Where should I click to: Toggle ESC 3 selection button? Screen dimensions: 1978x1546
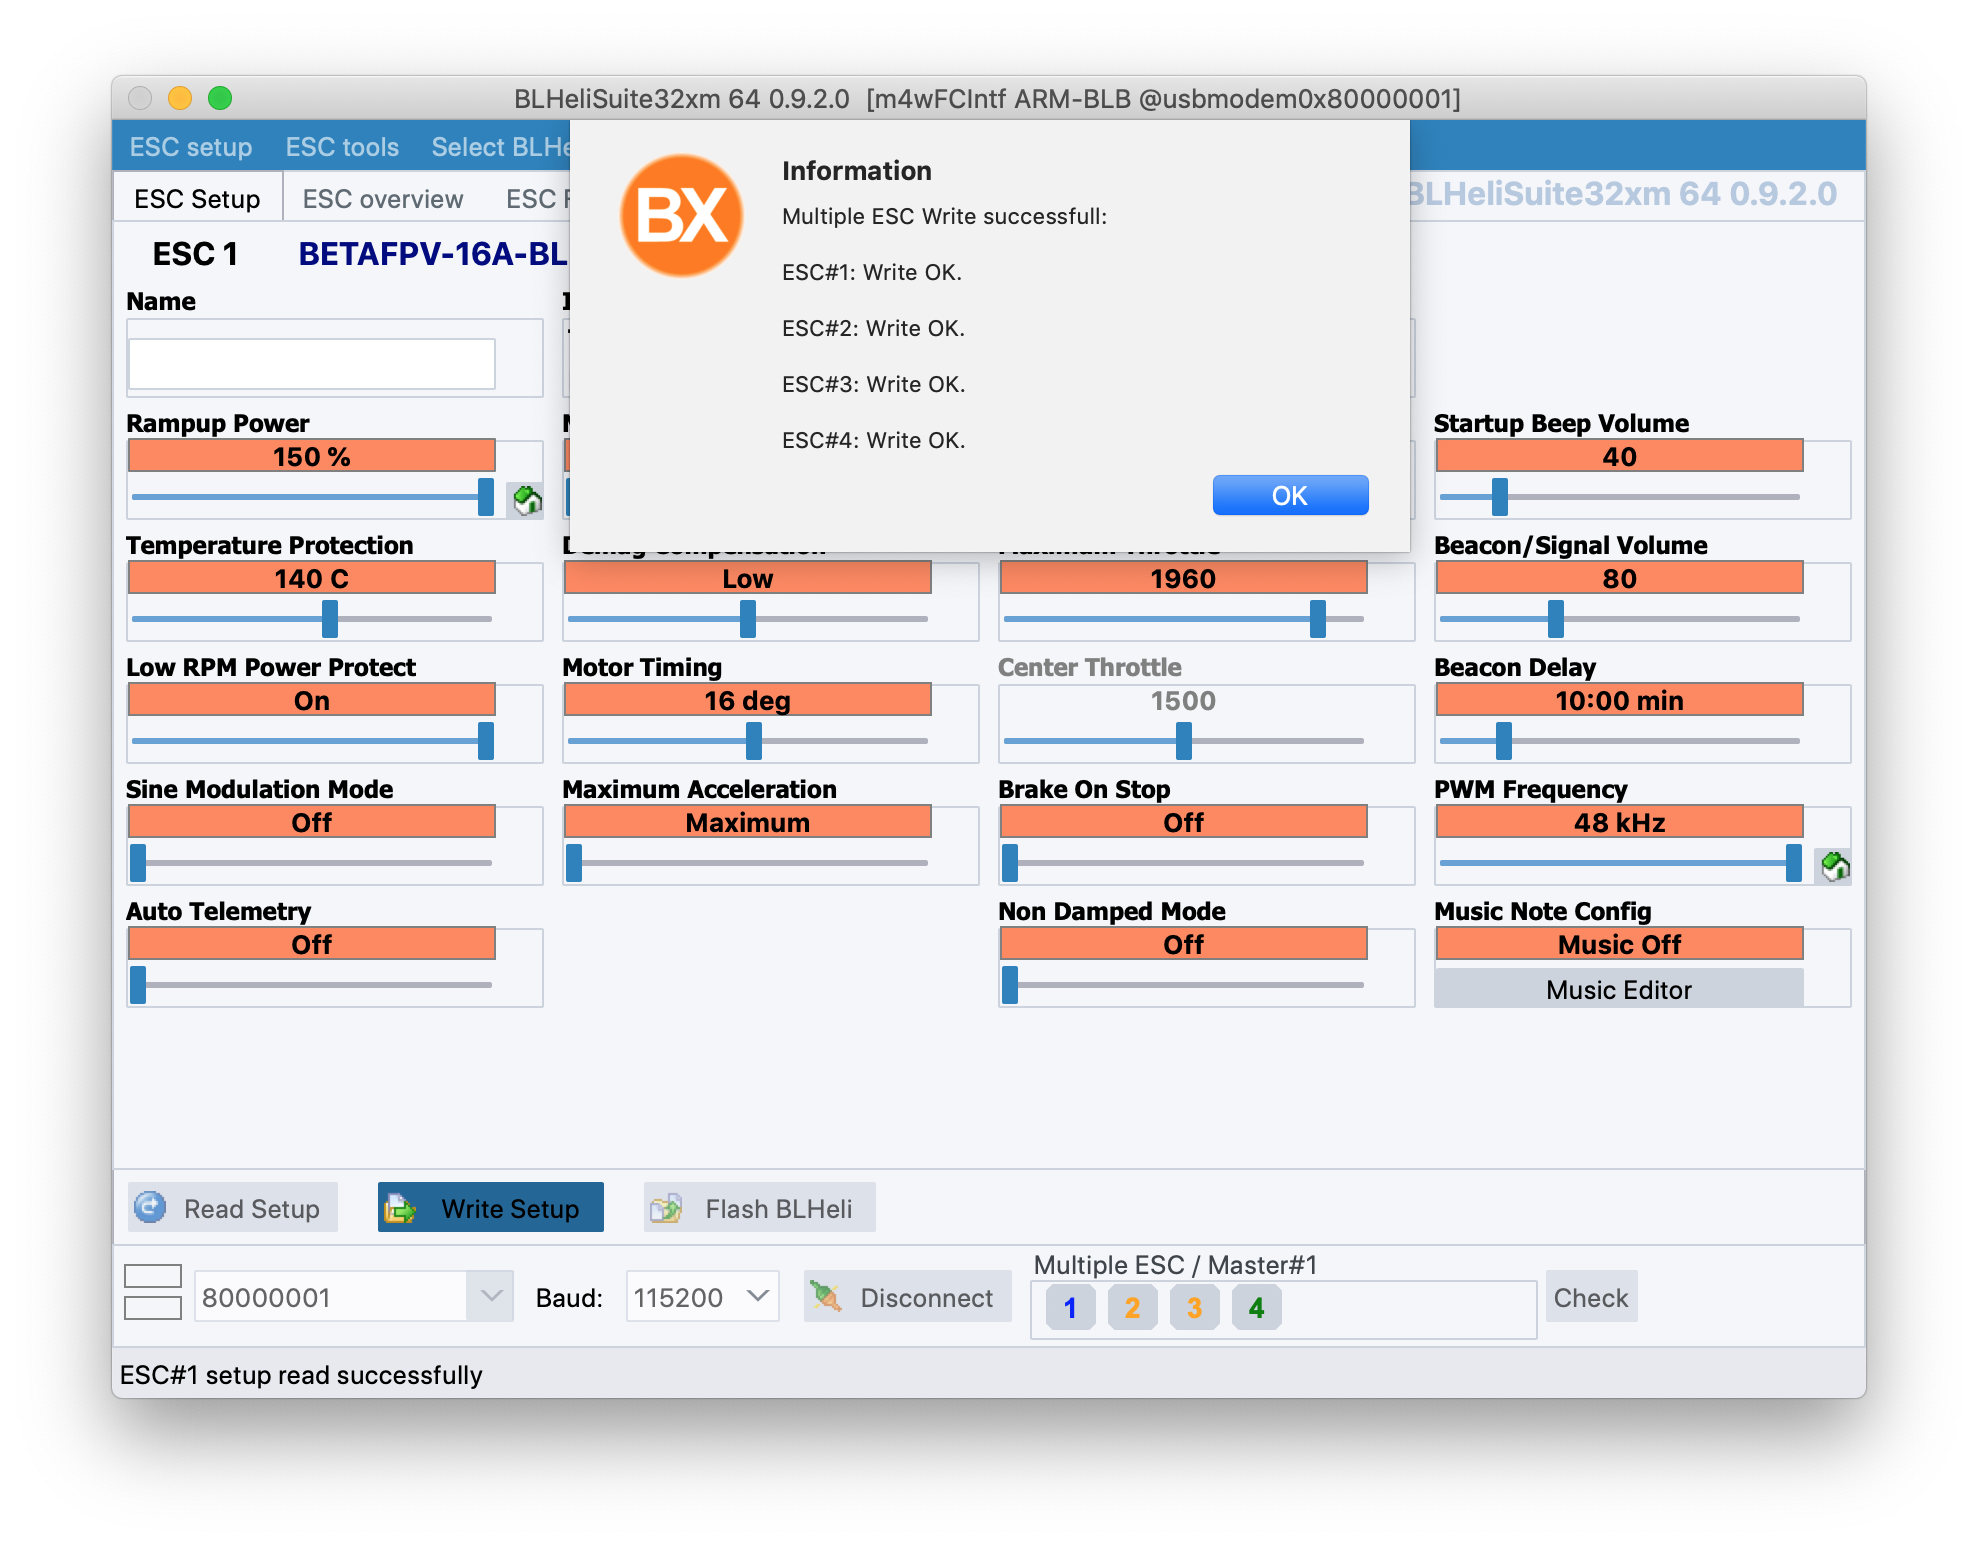(1194, 1308)
